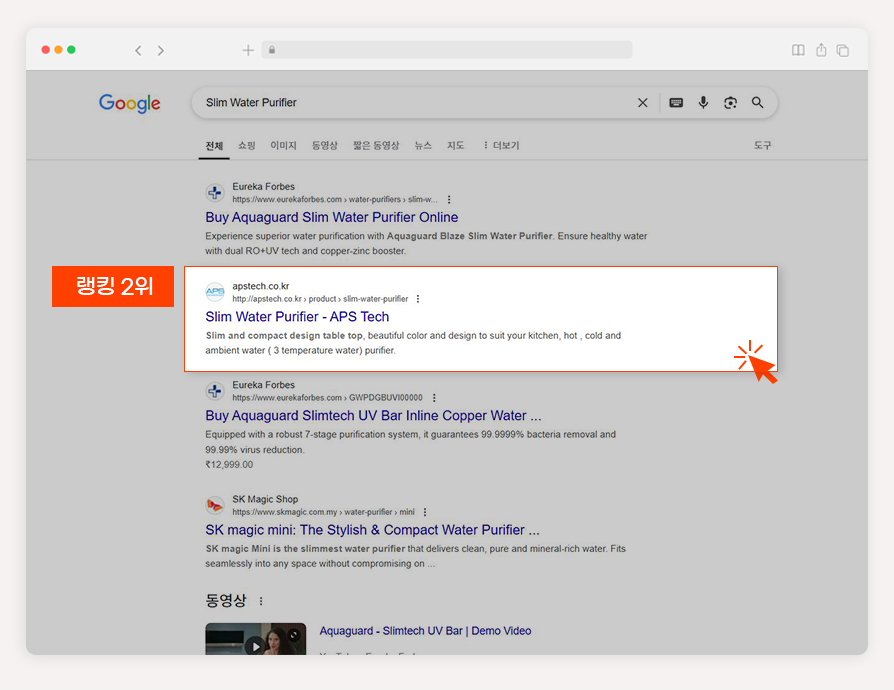
Task: Play the Aquaguard demo video thumbnail
Action: [x=255, y=639]
